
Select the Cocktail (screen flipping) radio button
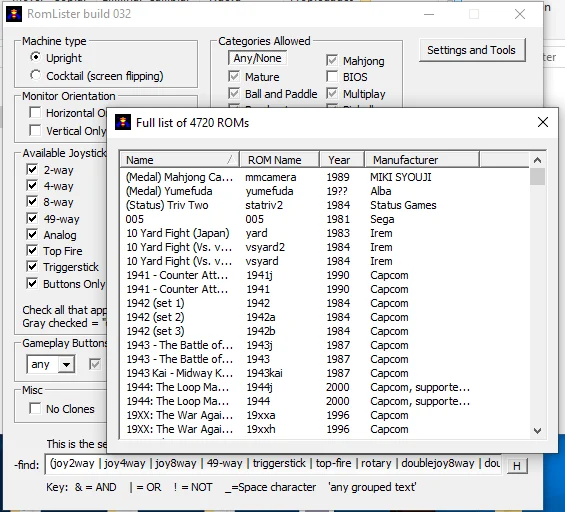(35, 76)
